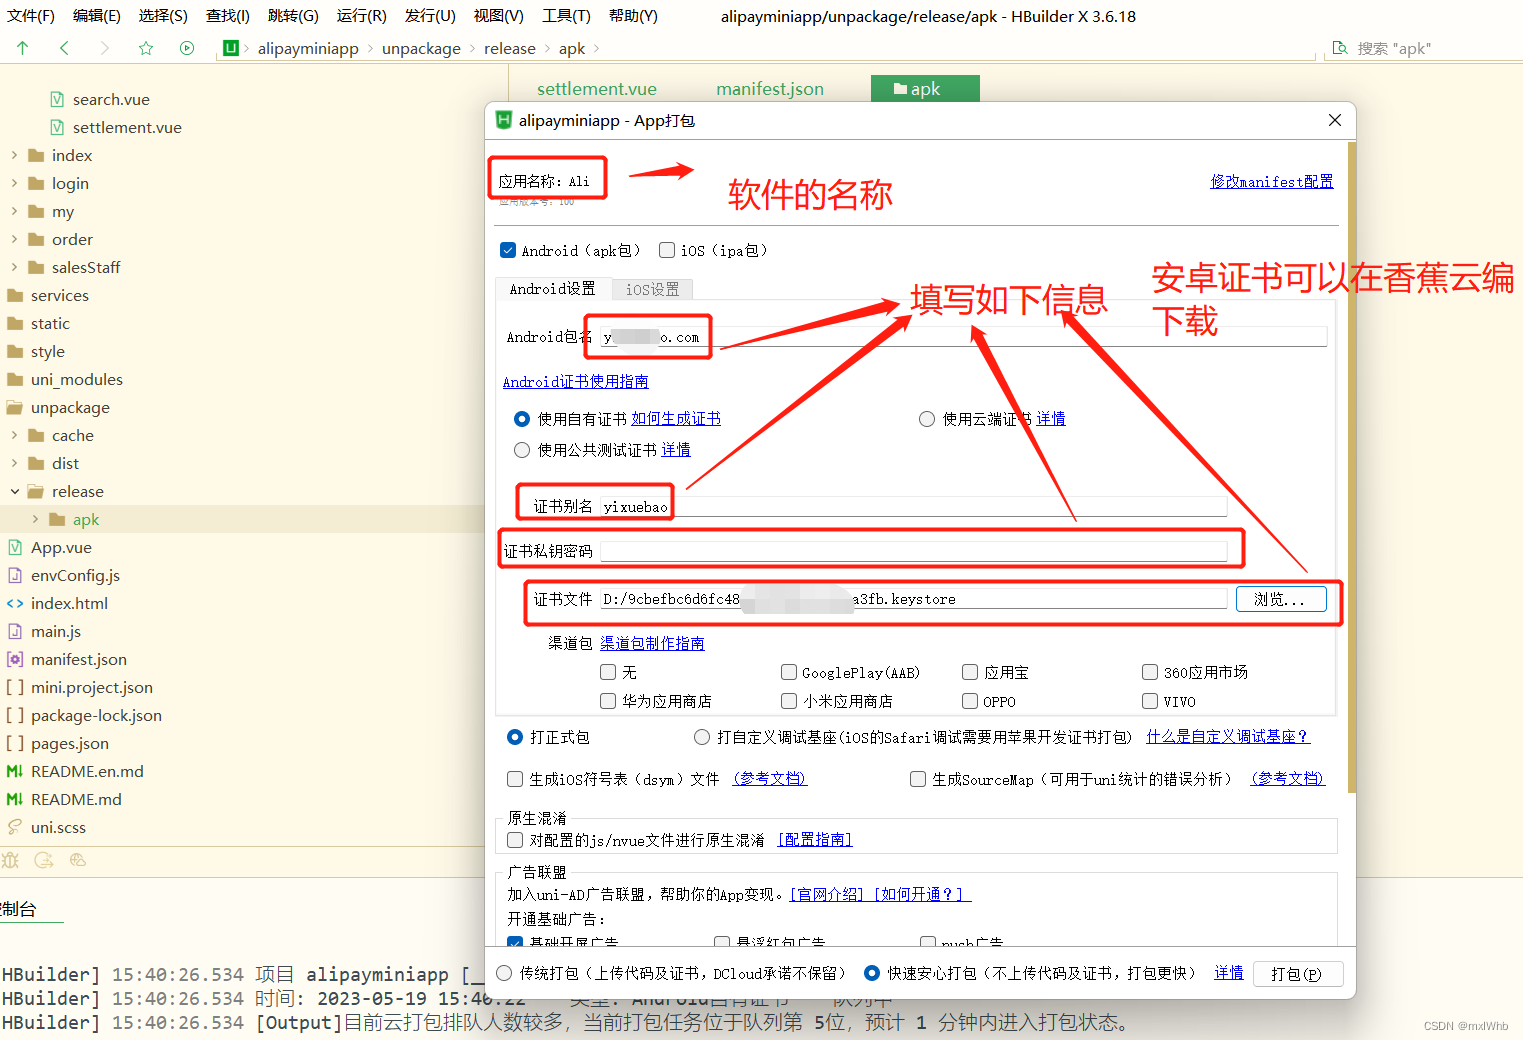Click the star bookmark icon
Screen dimensions: 1523x1040
[x=146, y=48]
